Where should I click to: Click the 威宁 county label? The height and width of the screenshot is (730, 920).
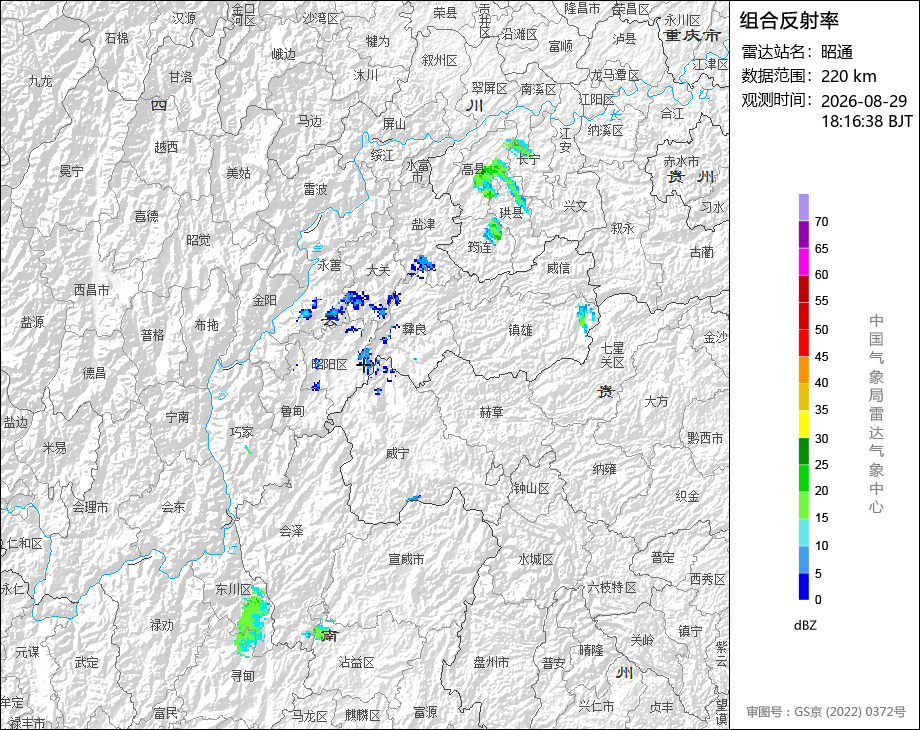(398, 453)
